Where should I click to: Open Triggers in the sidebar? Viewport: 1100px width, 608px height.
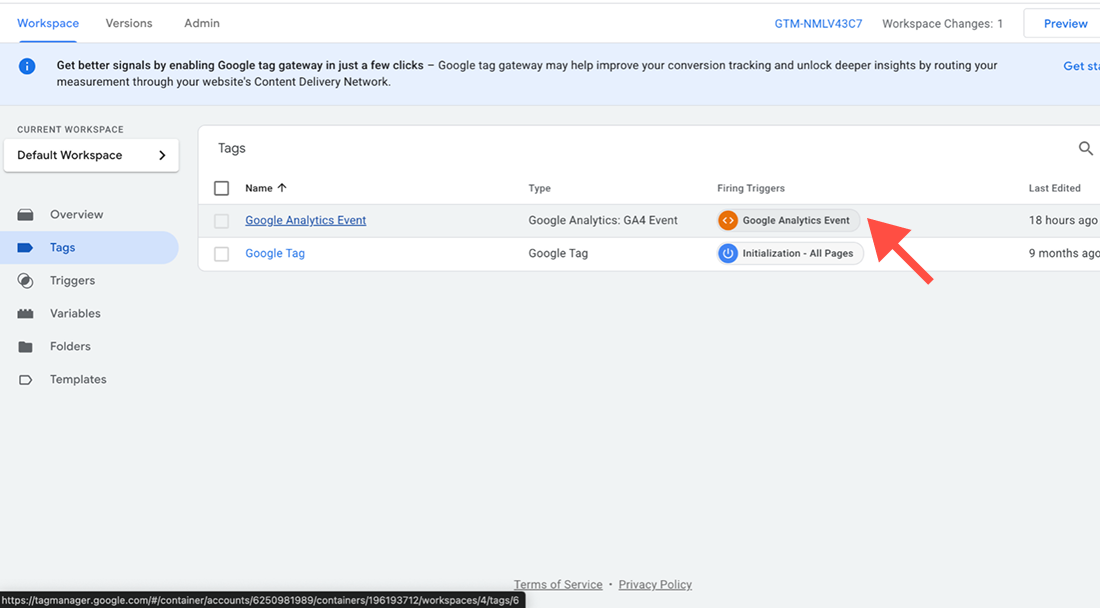click(x=72, y=281)
